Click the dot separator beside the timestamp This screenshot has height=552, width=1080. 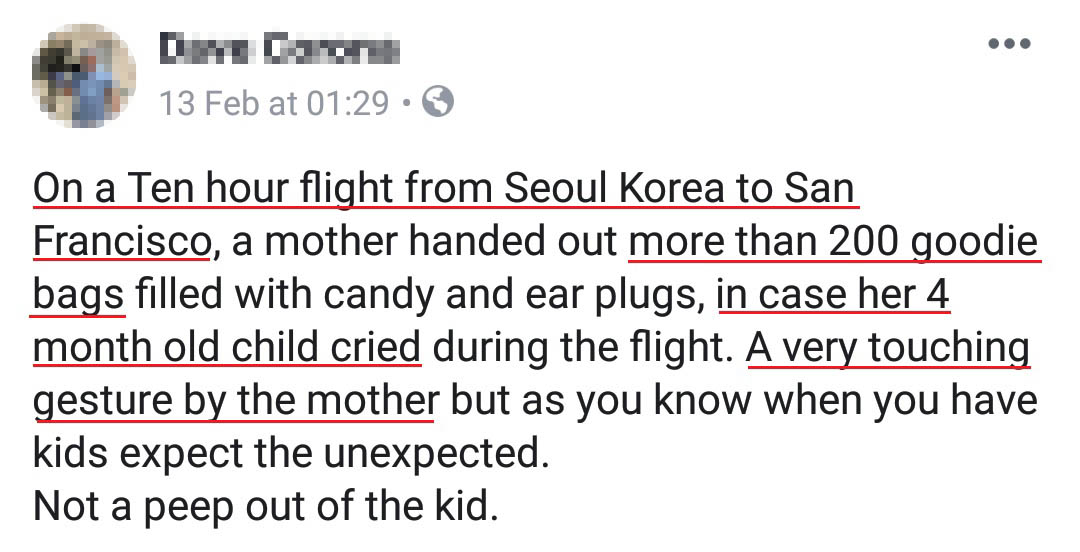tap(404, 102)
